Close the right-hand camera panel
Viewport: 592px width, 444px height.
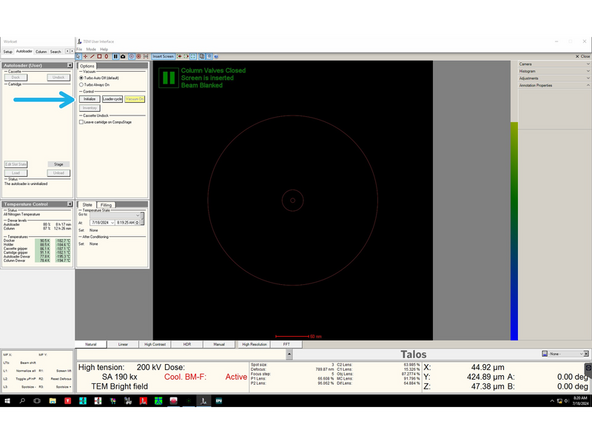point(583,57)
